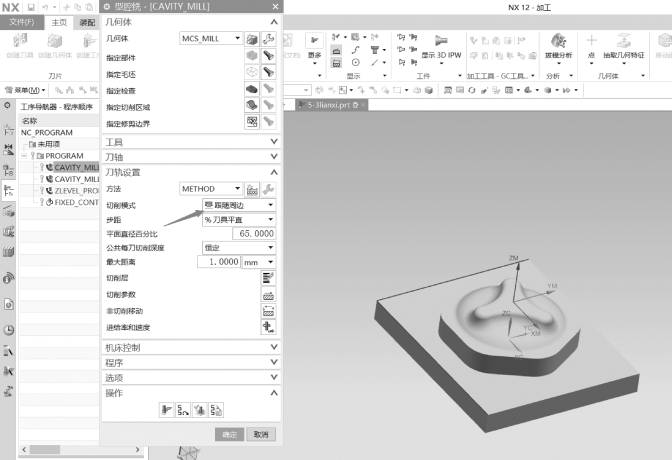Open the 文件(F) menu
This screenshot has width=672, height=460.
point(21,21)
